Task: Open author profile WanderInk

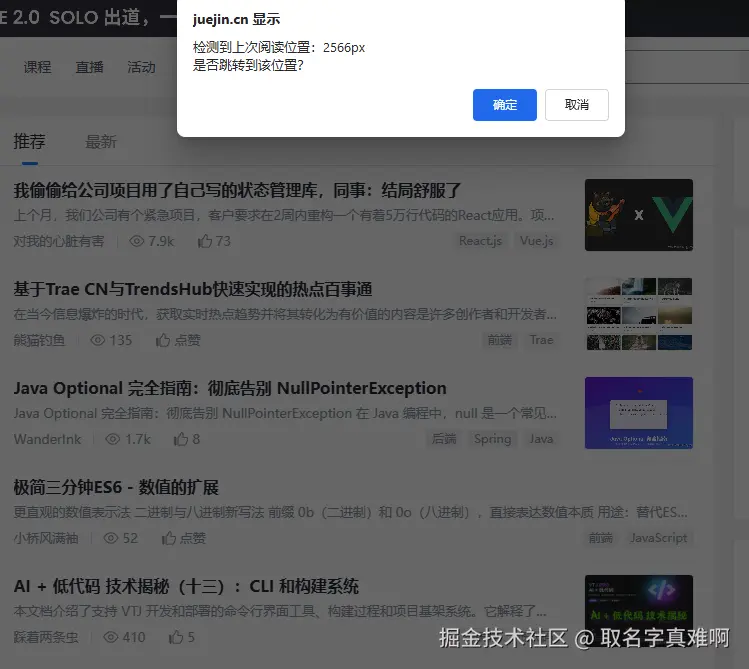Action: point(47,439)
